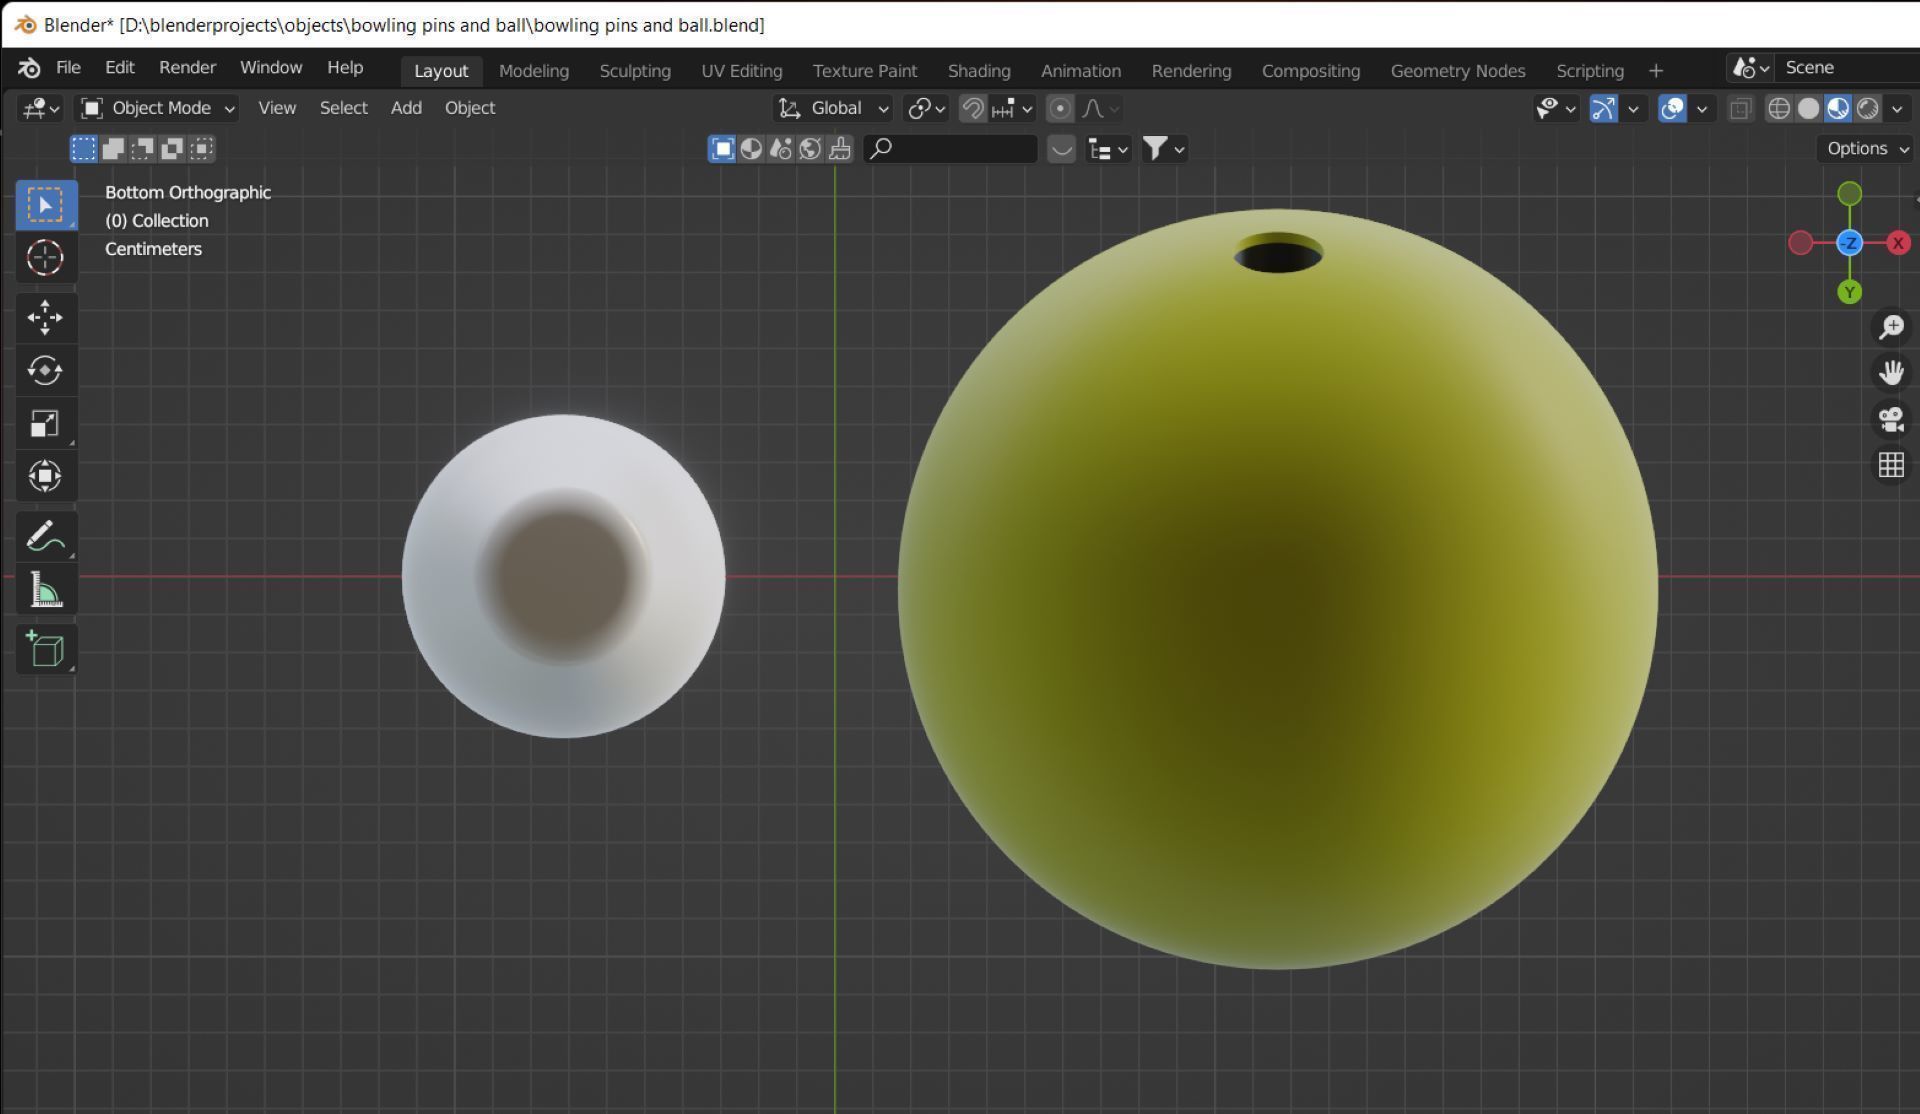The width and height of the screenshot is (1920, 1114).
Task: Choose the Intersect selection mode icon
Action: (x=201, y=149)
